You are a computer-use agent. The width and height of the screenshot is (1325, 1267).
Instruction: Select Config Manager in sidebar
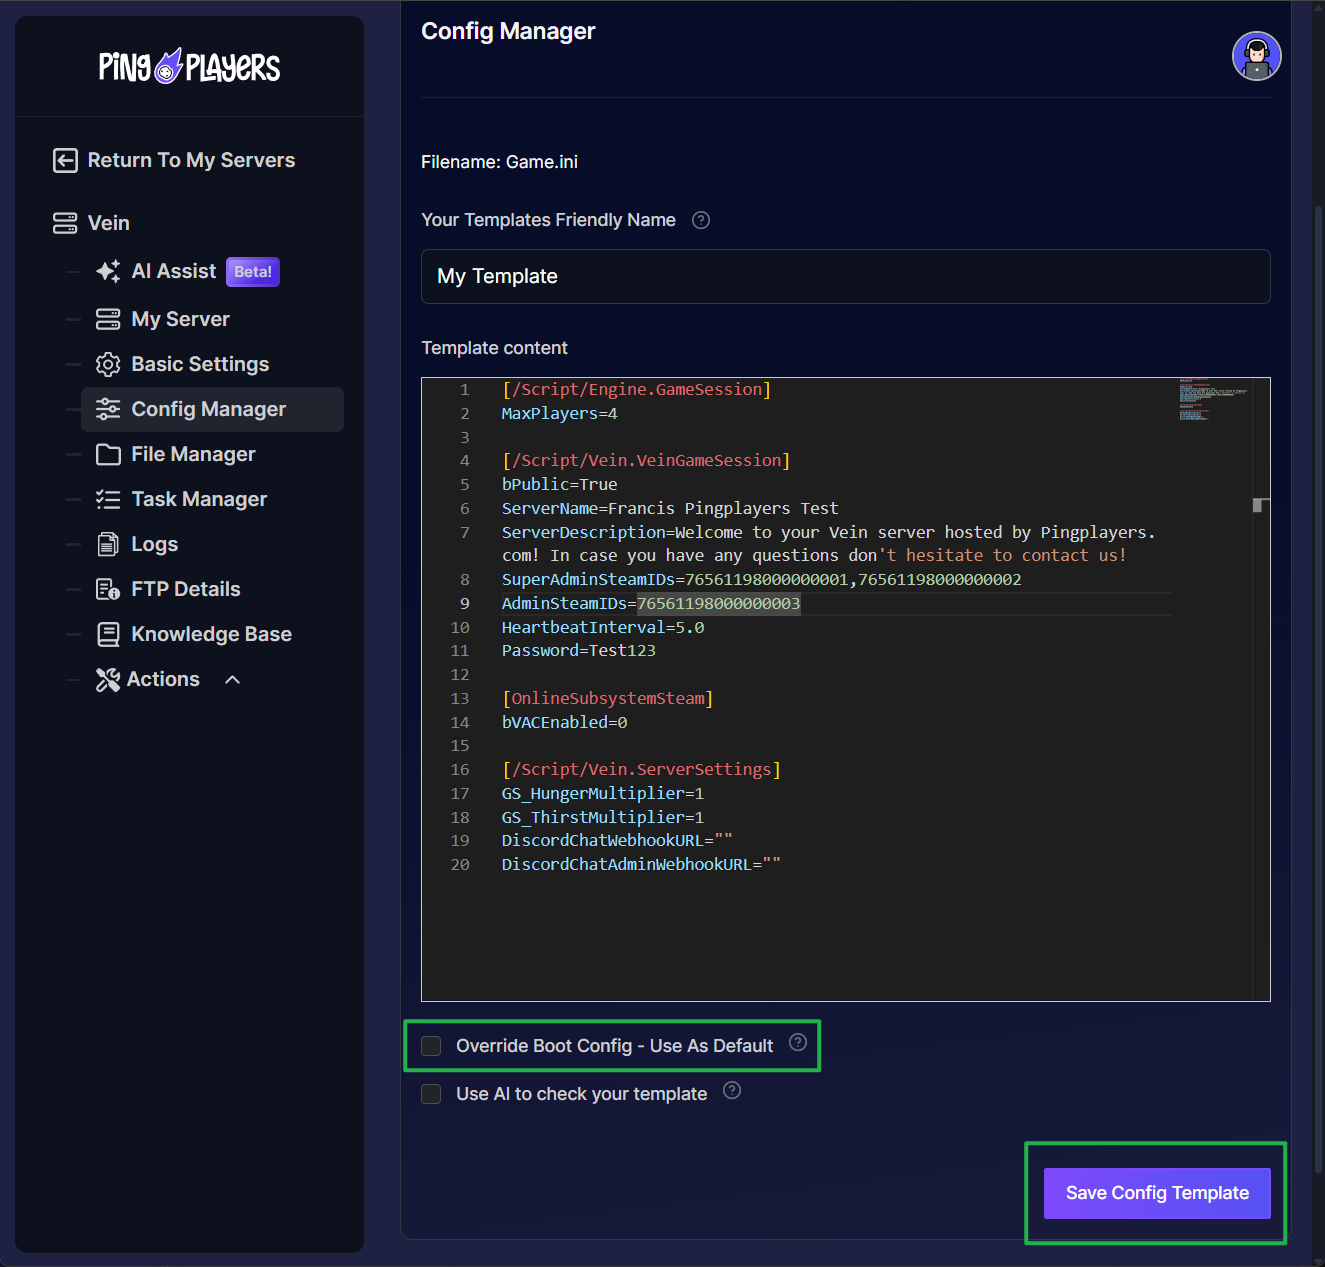click(x=208, y=409)
